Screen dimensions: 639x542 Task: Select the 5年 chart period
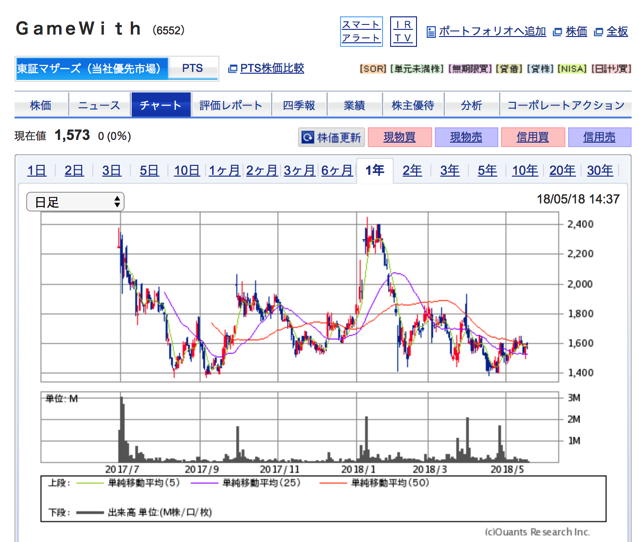pos(487,170)
